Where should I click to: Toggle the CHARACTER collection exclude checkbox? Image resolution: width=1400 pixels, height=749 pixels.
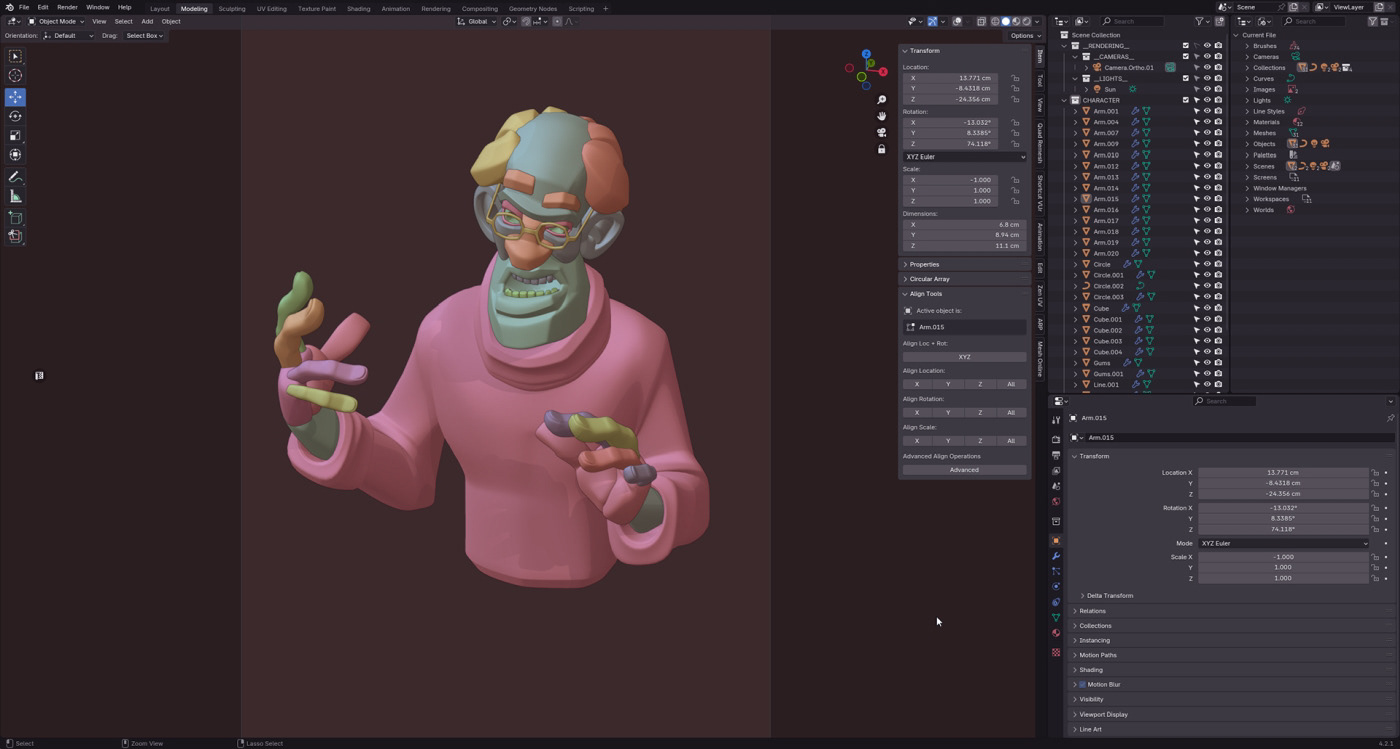pos(1186,100)
